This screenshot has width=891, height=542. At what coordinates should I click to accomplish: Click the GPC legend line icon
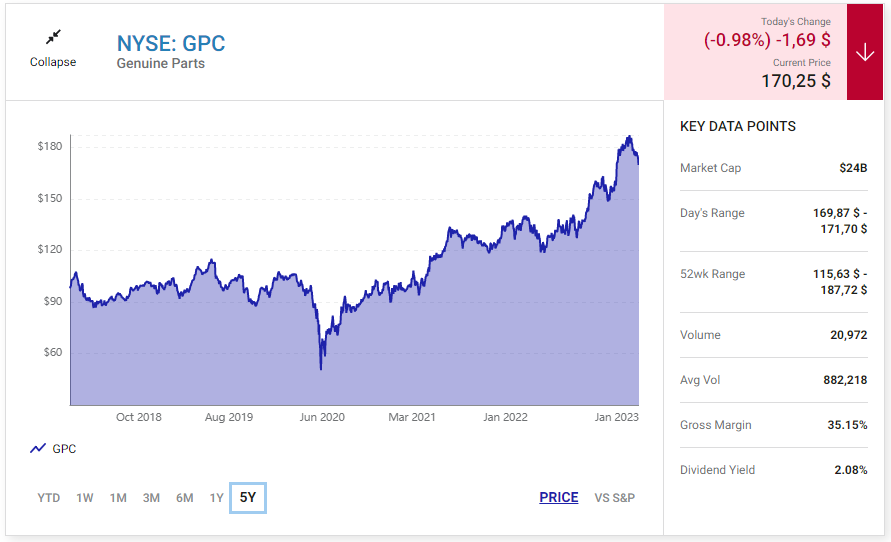38,449
